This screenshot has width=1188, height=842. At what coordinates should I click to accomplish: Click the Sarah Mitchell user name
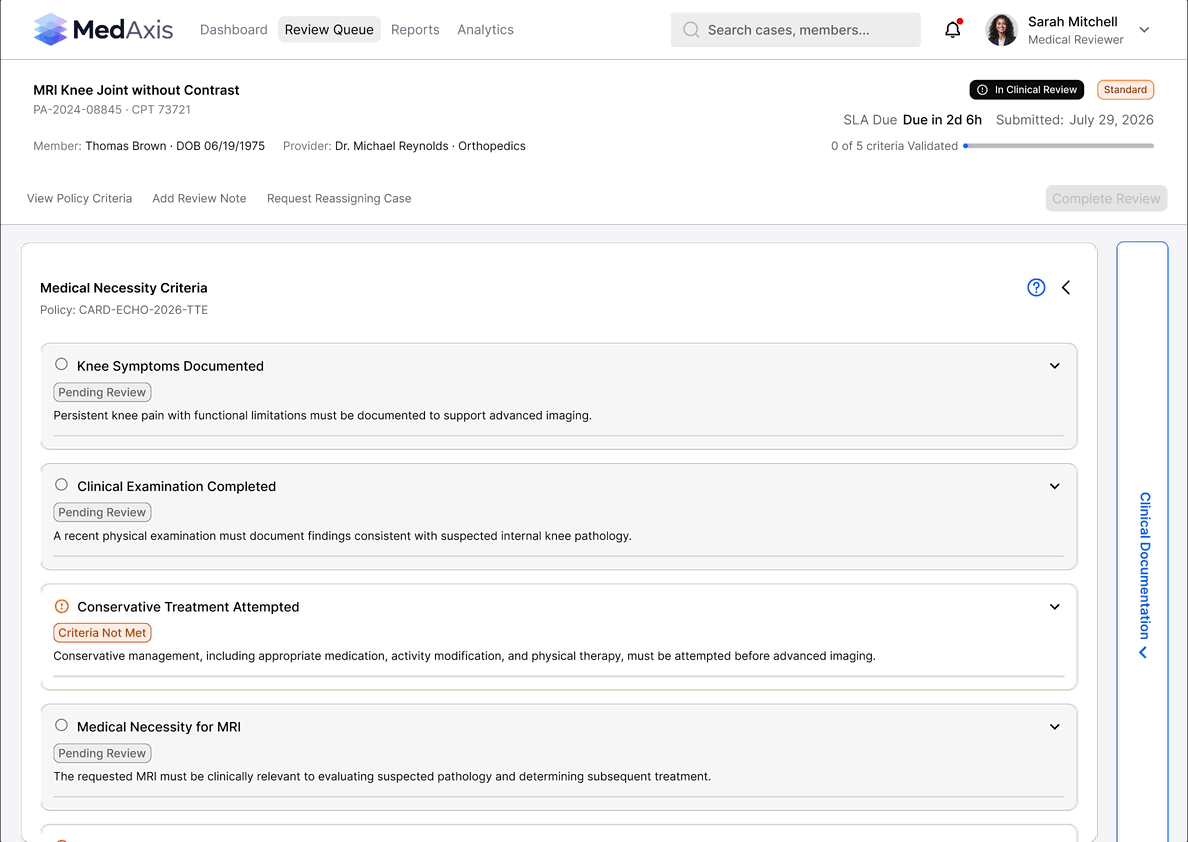1073,21
